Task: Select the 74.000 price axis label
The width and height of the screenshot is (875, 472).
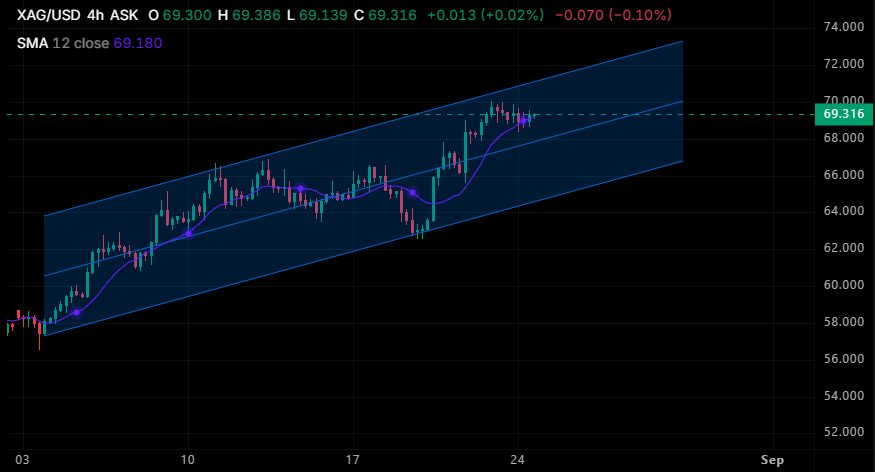Action: pos(844,27)
